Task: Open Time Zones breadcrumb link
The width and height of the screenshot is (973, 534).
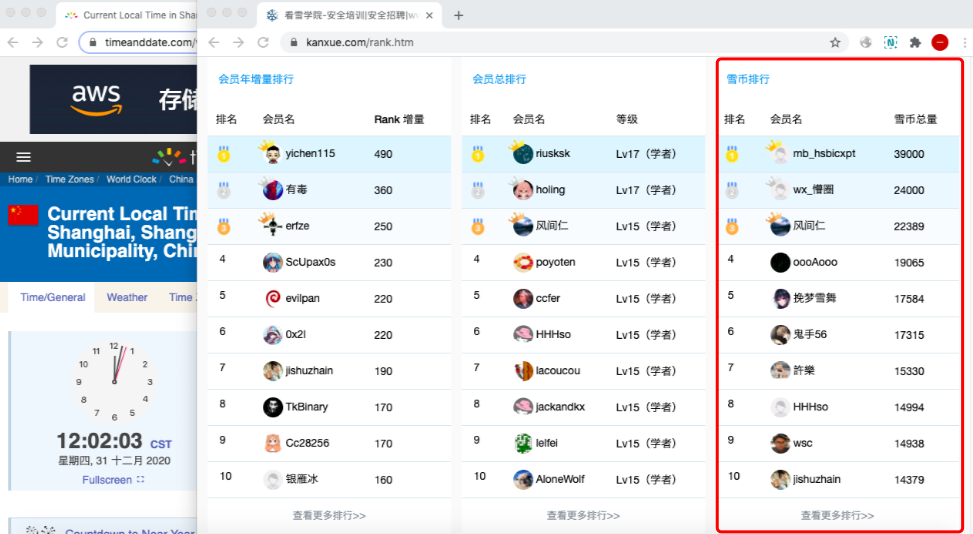Action: point(70,179)
